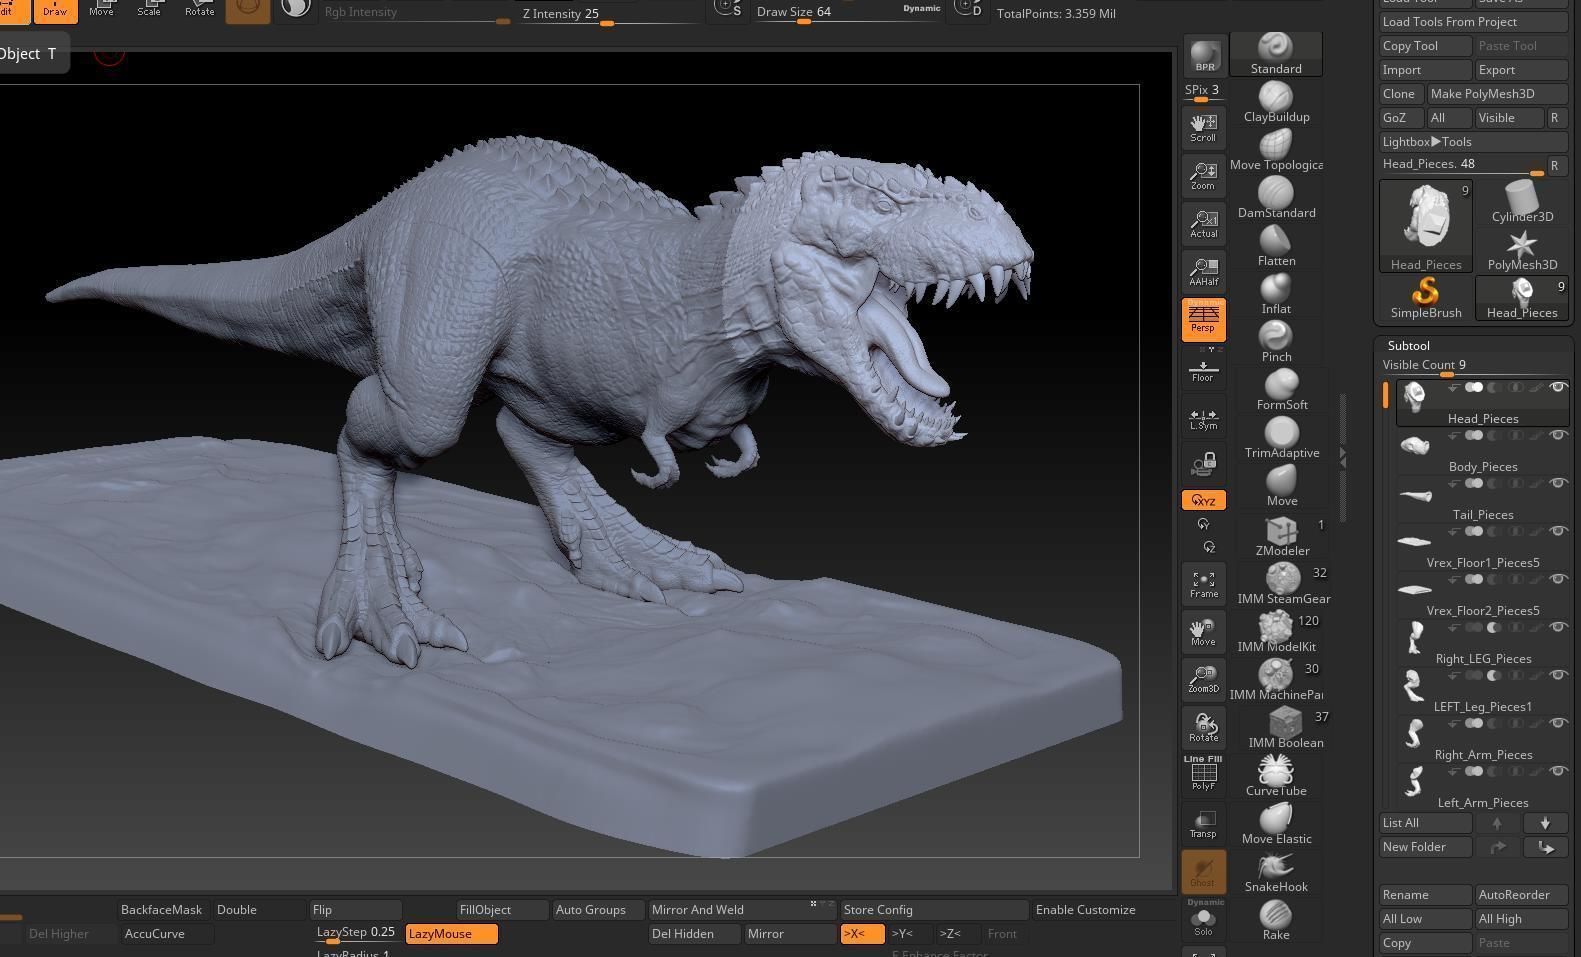1581x957 pixels.
Task: Collapse the Subtool palette header
Action: point(1408,346)
